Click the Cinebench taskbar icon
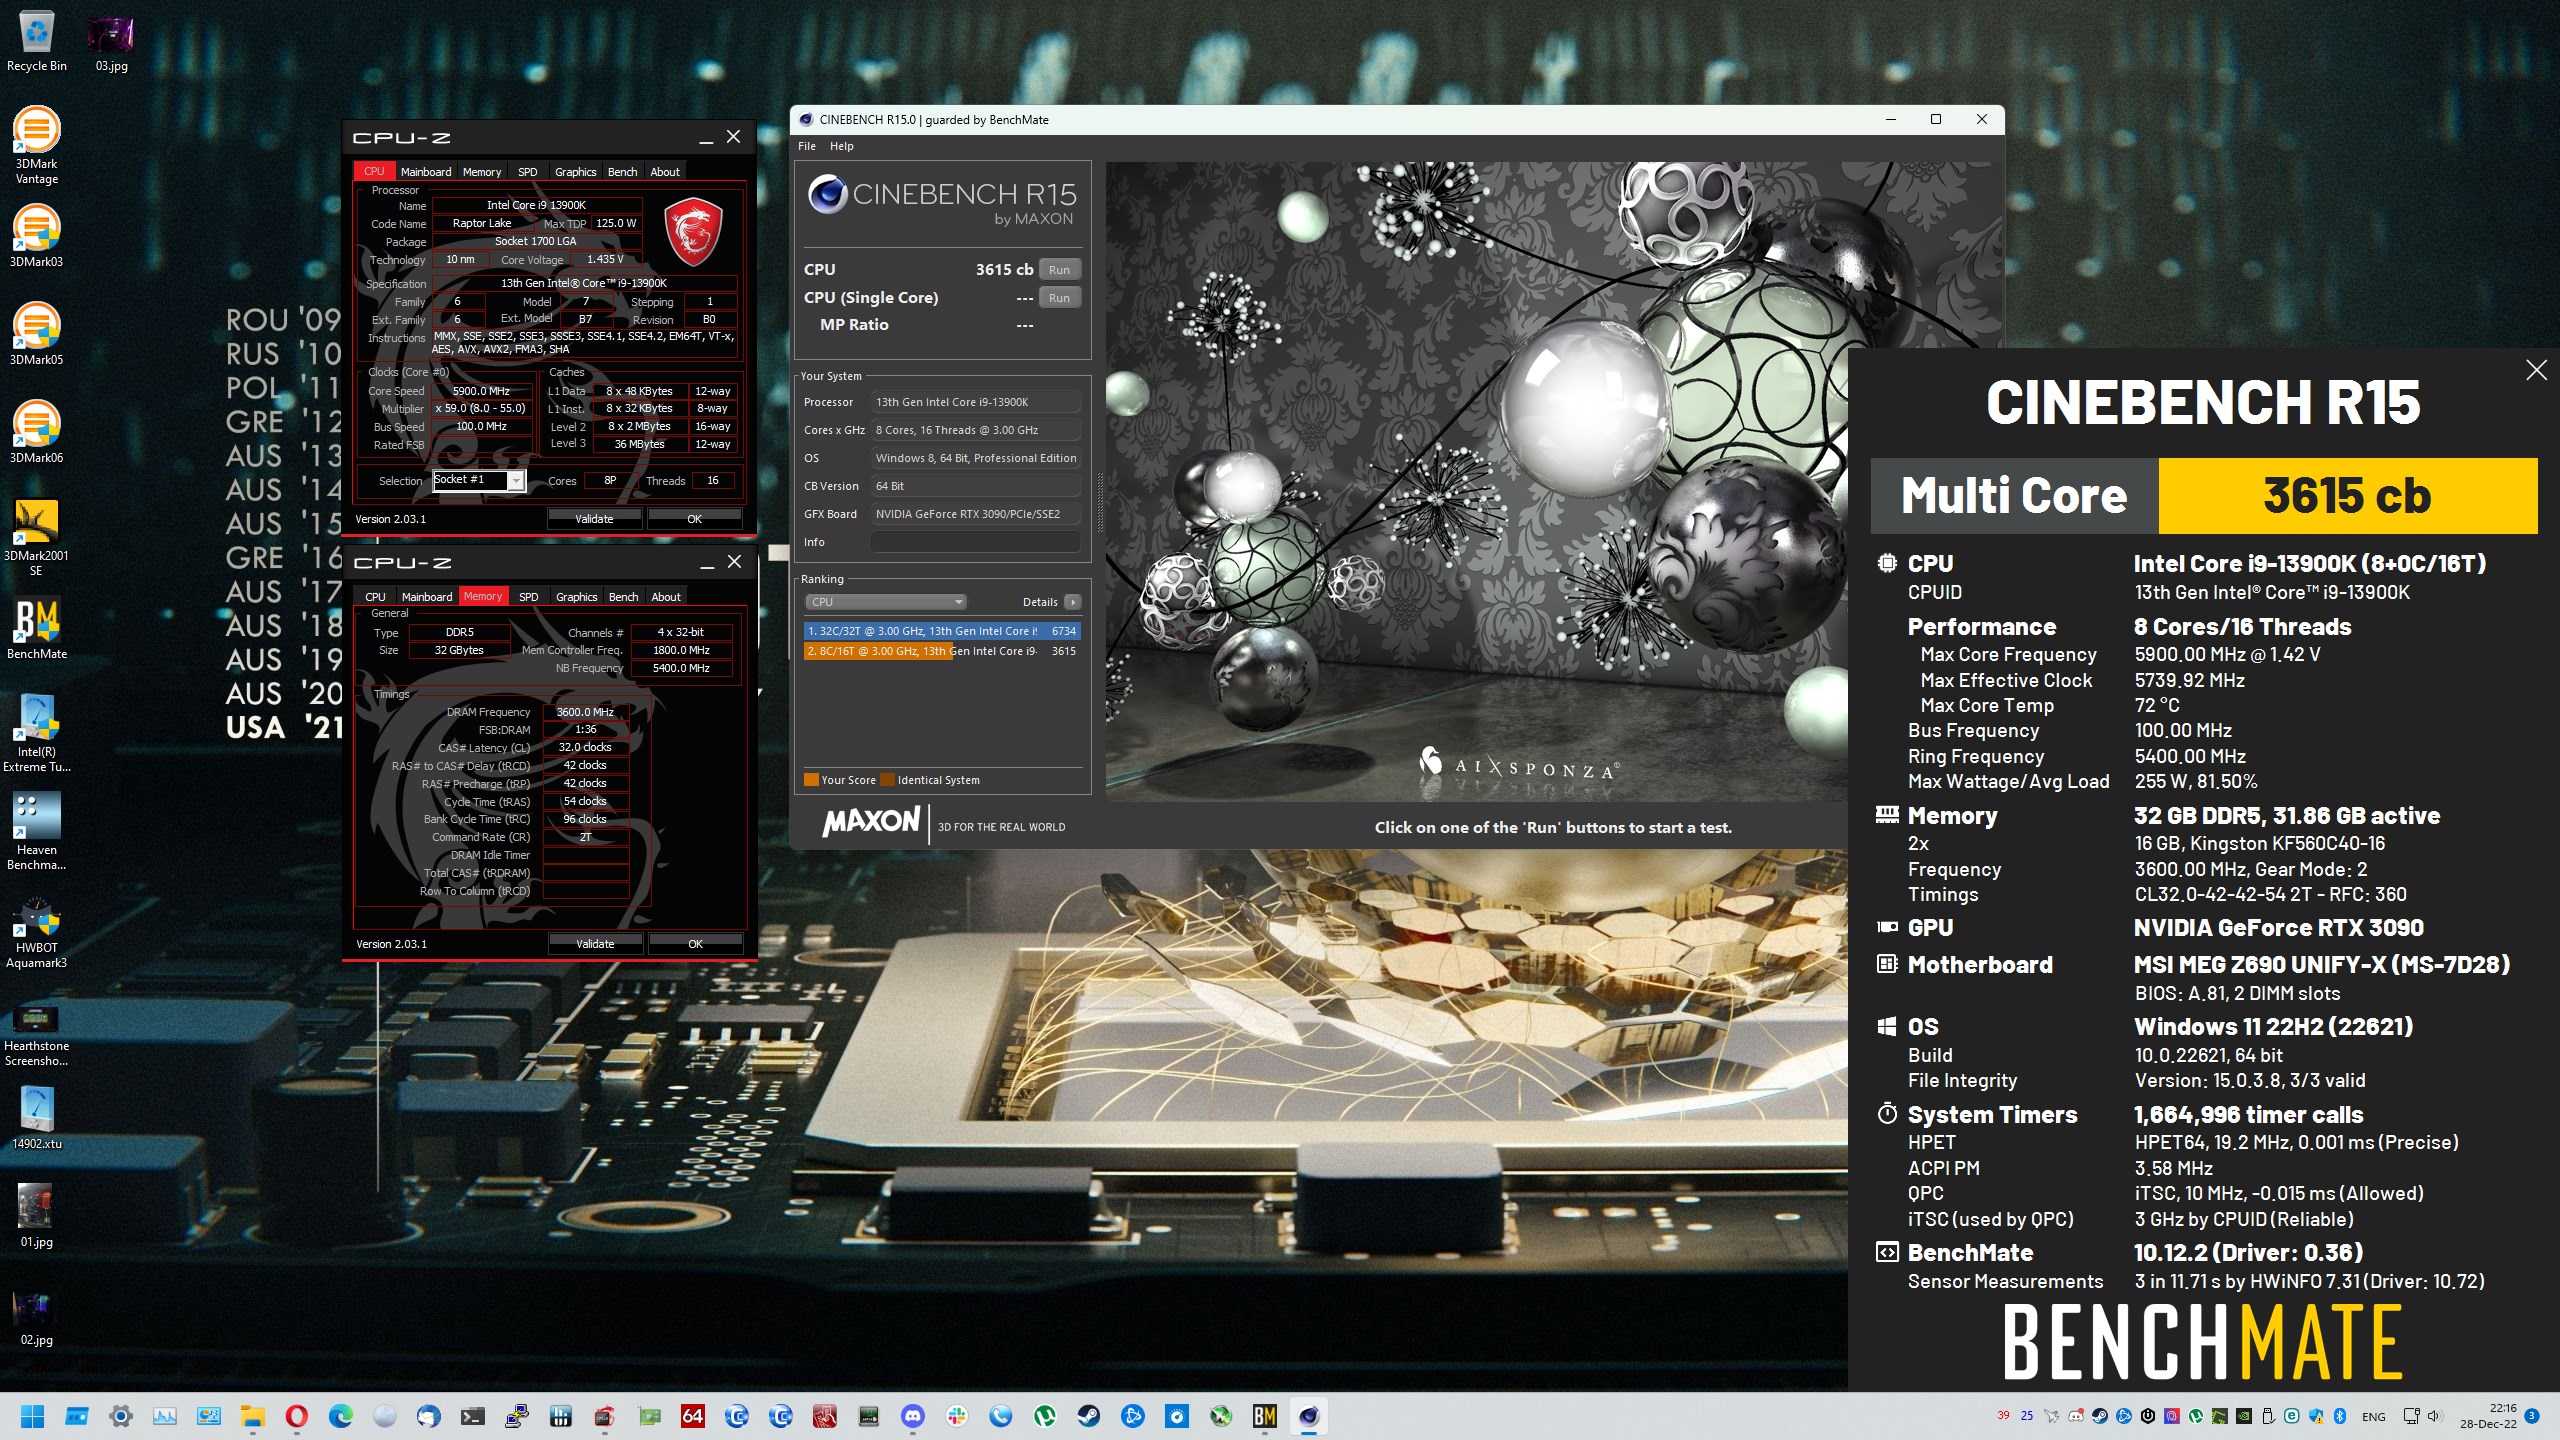Image resolution: width=2560 pixels, height=1440 pixels. (x=1309, y=1416)
